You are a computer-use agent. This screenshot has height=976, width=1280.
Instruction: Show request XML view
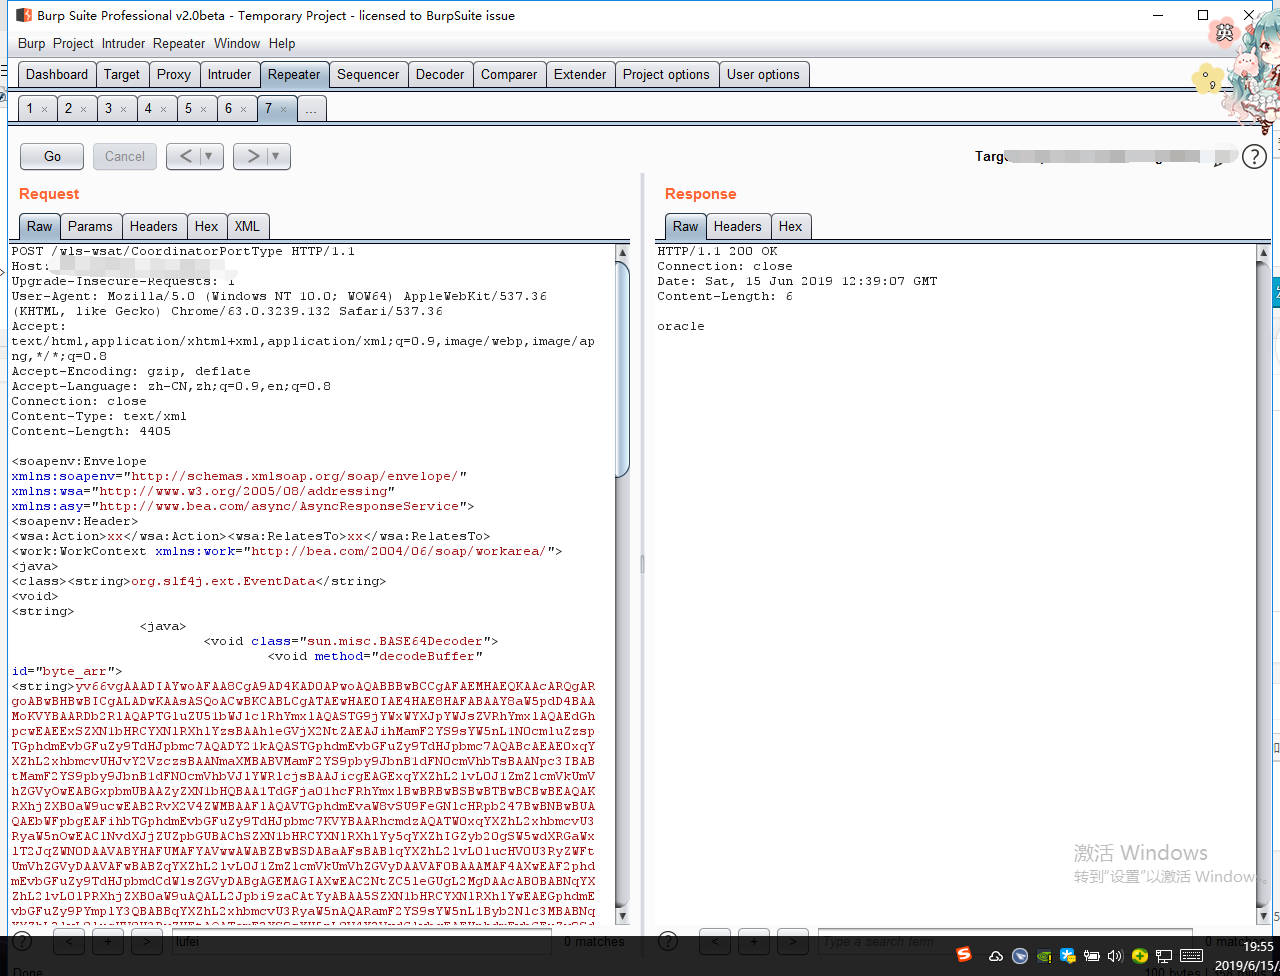[247, 226]
